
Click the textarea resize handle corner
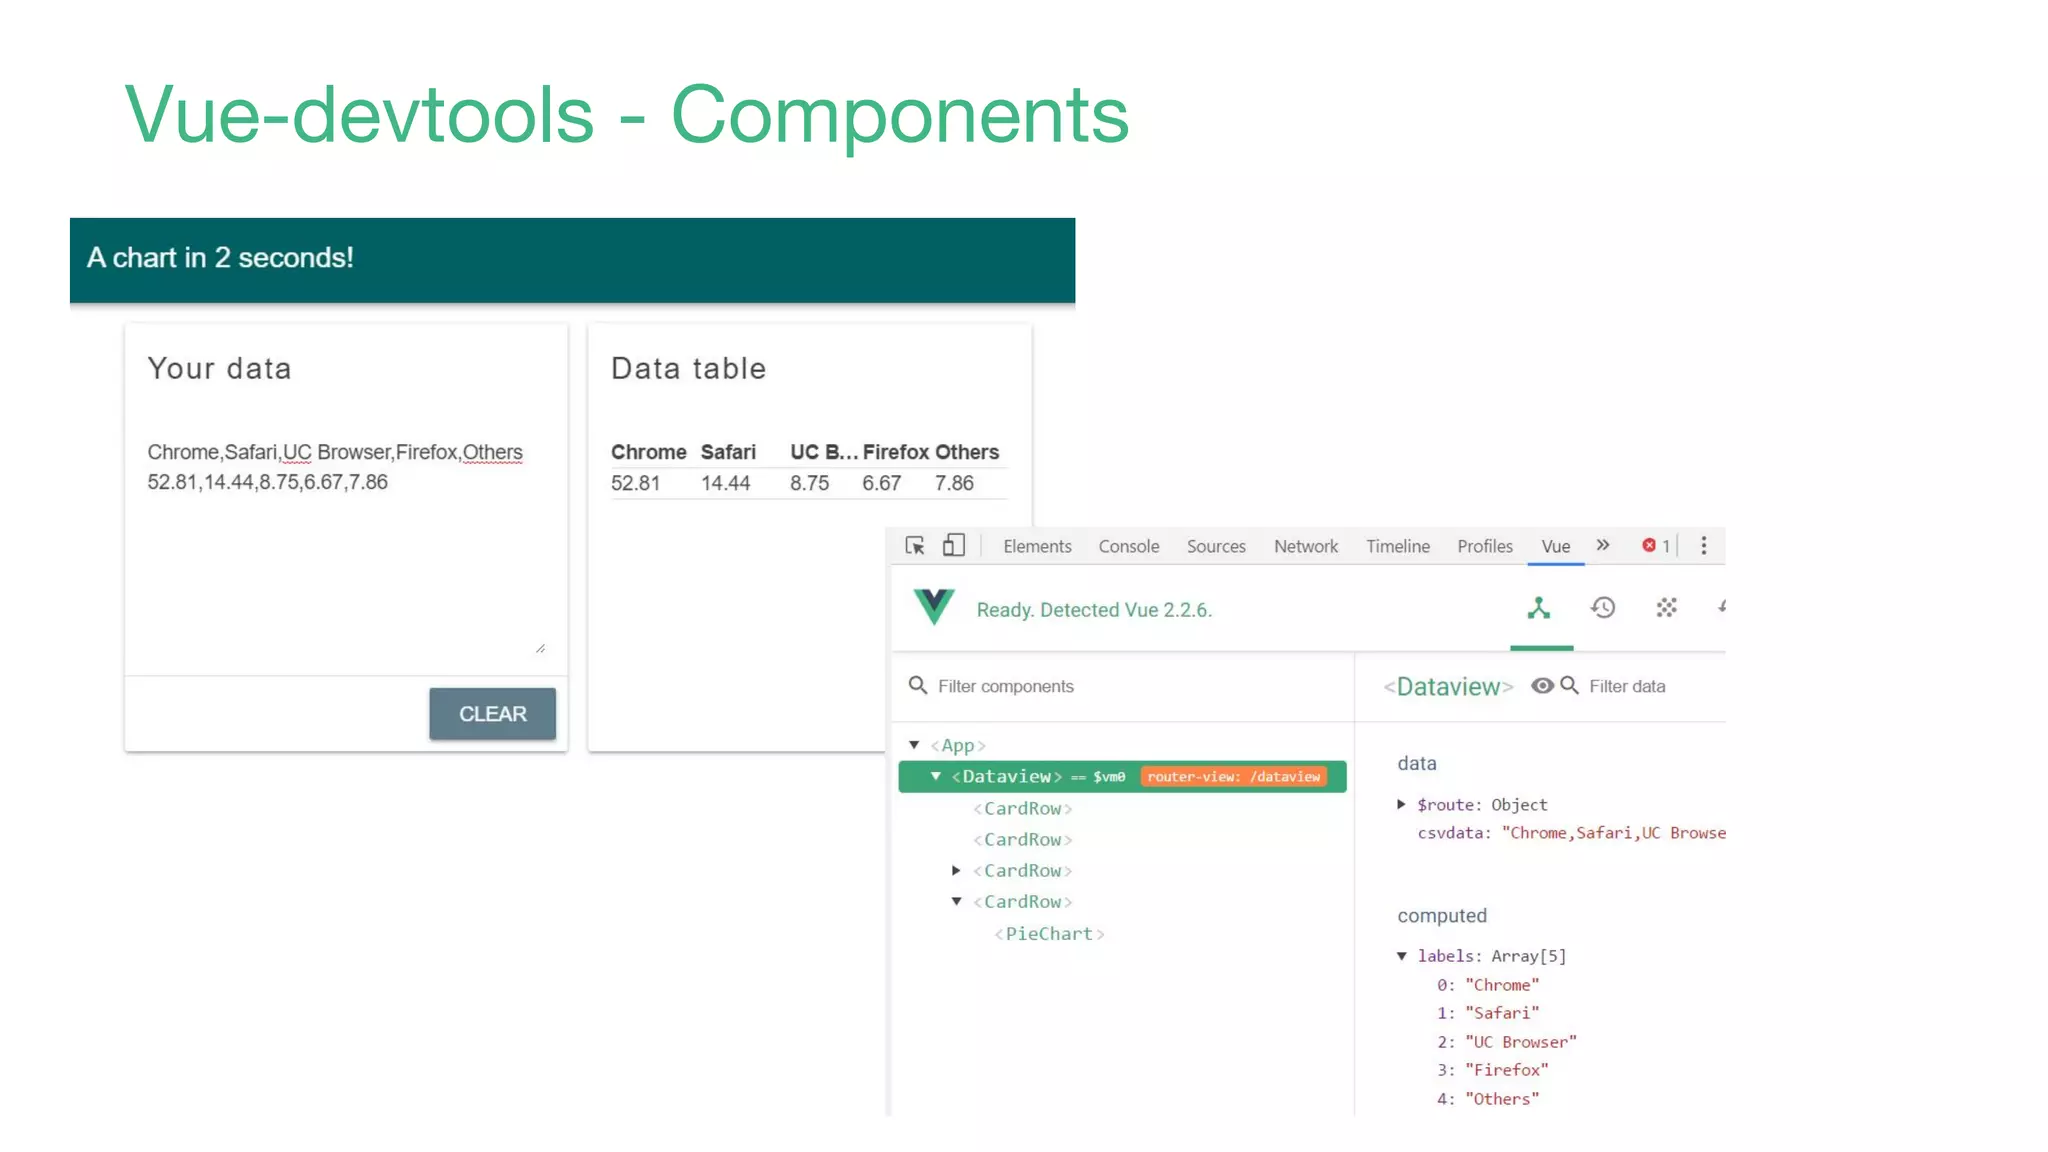pos(541,648)
